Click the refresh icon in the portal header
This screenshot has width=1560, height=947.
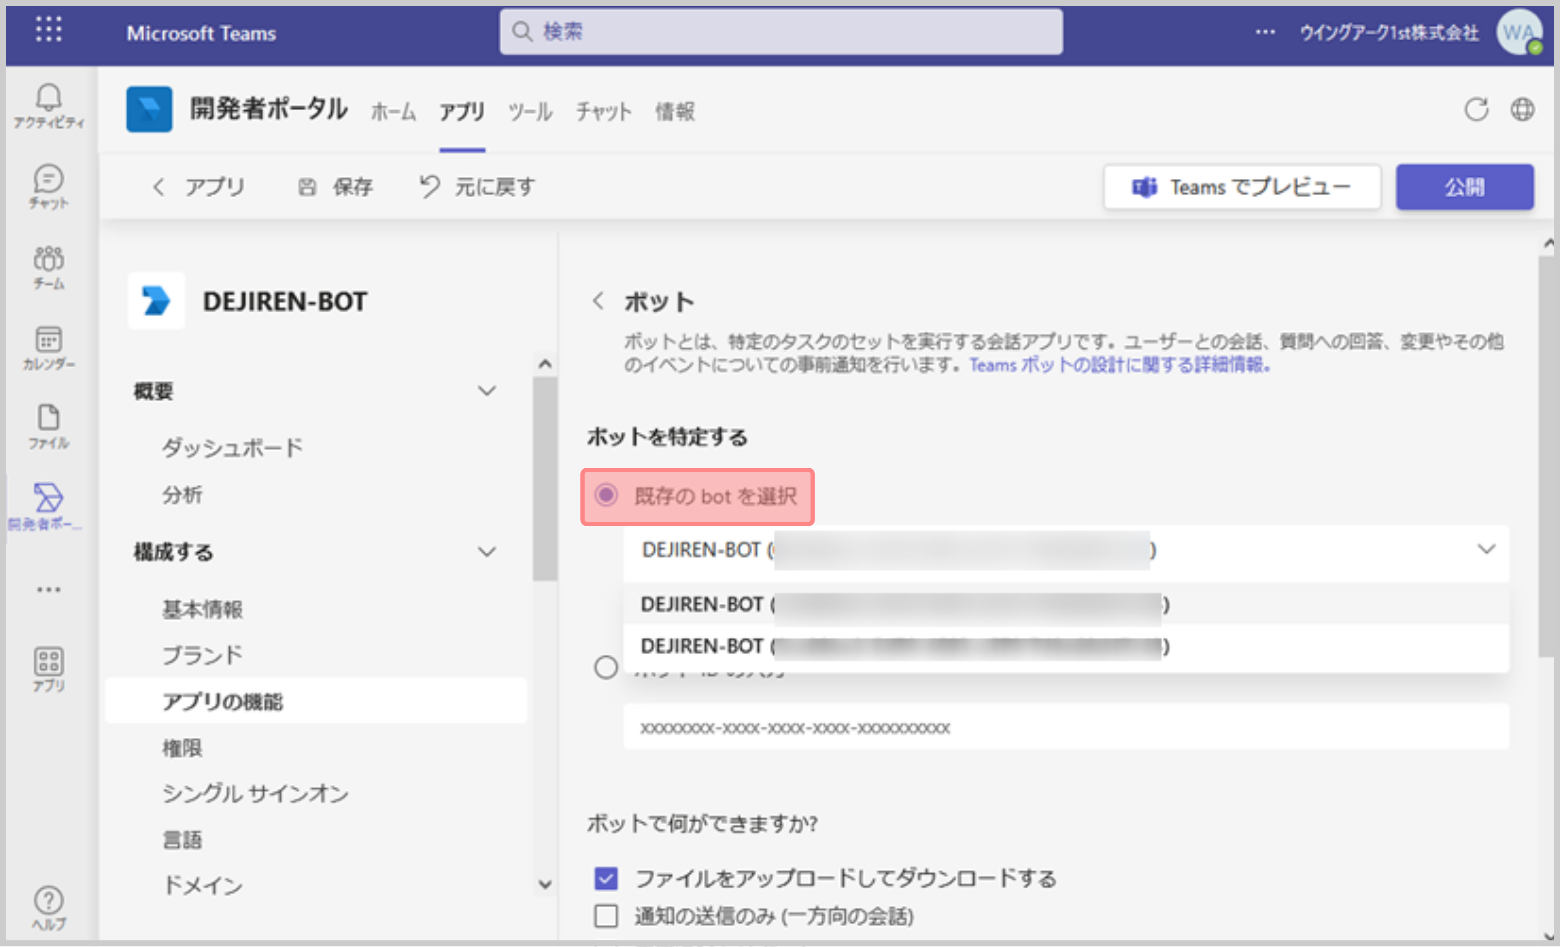(1476, 110)
